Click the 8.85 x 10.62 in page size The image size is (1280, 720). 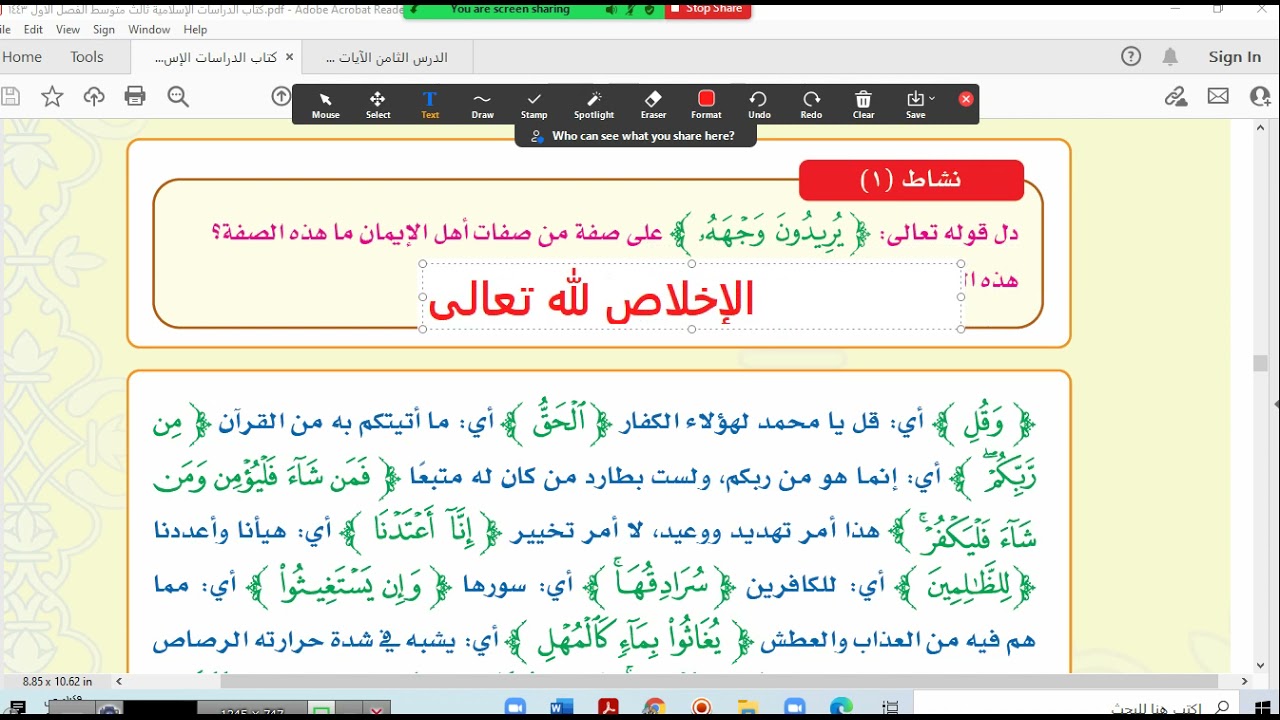[58, 682]
